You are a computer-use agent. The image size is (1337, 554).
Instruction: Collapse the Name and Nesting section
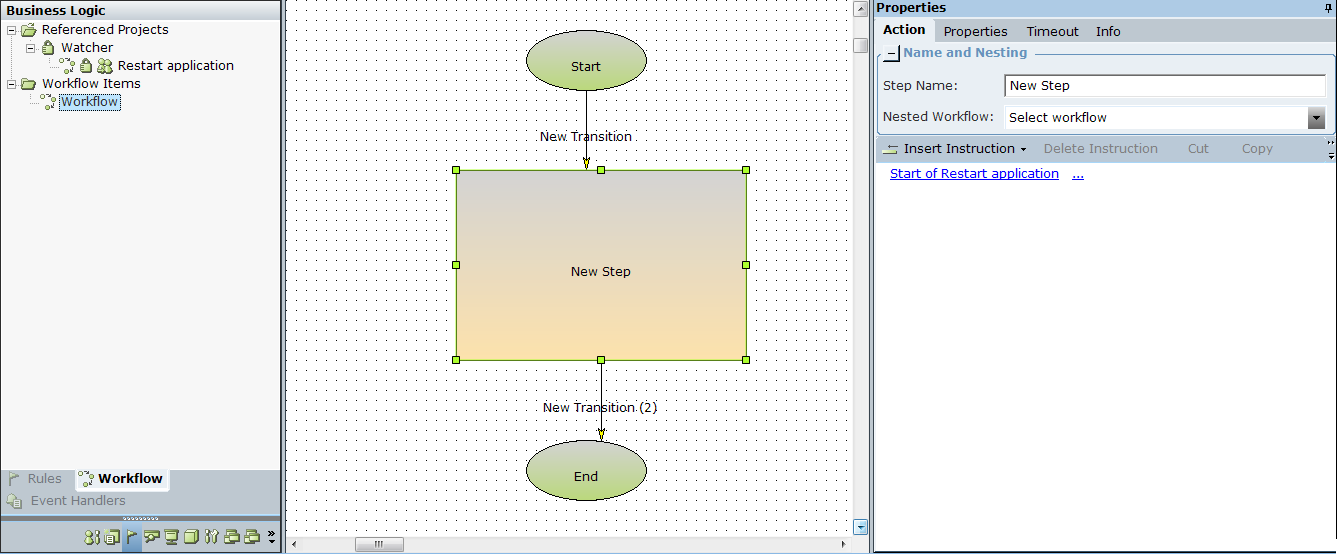click(891, 53)
